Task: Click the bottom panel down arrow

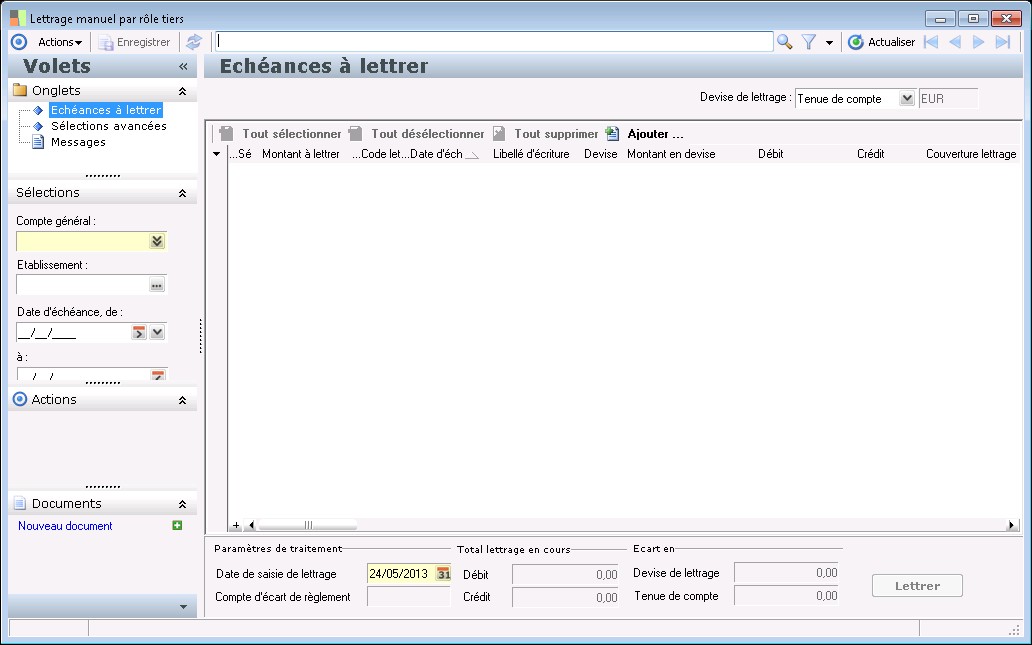Action: pos(183,607)
